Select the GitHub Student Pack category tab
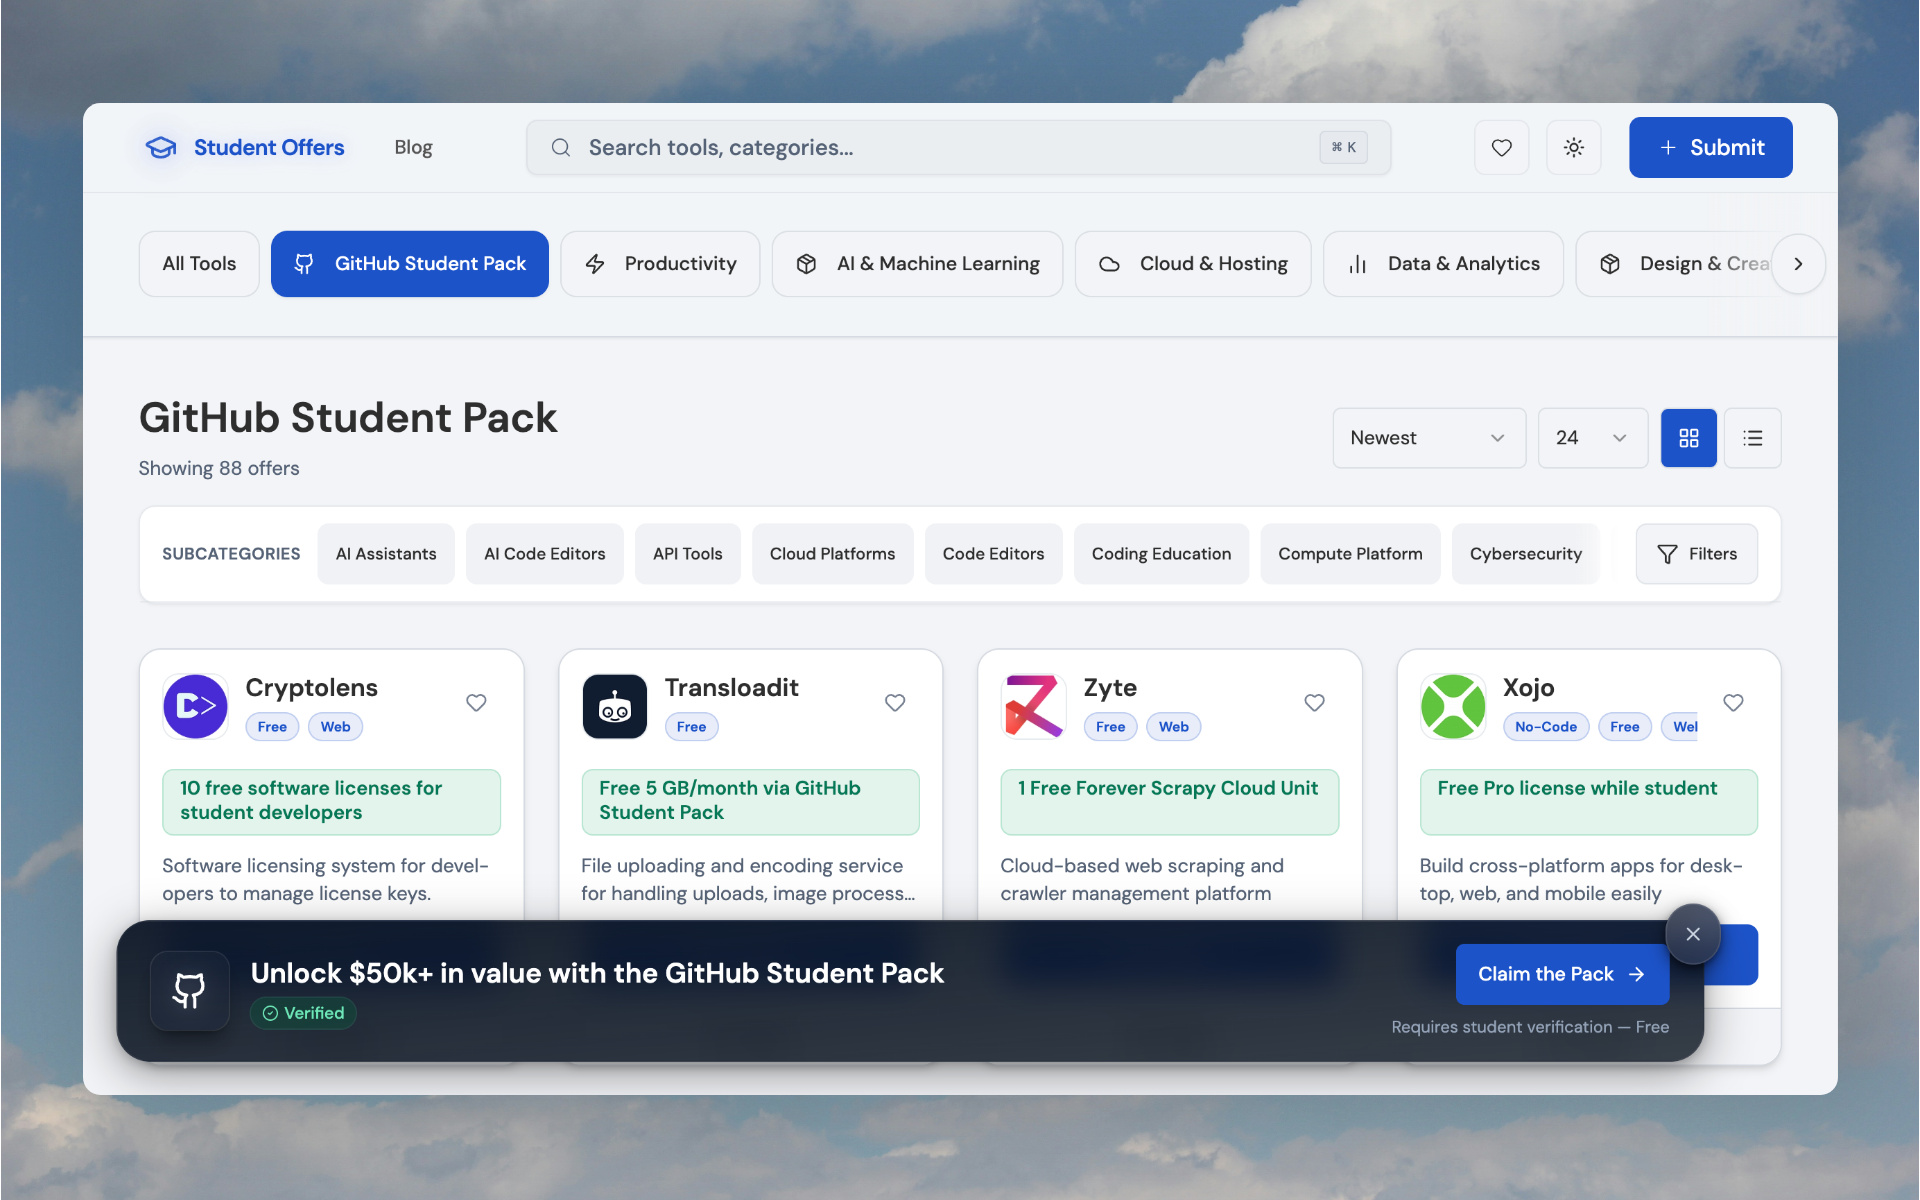Image resolution: width=1920 pixels, height=1200 pixels. [x=409, y=264]
